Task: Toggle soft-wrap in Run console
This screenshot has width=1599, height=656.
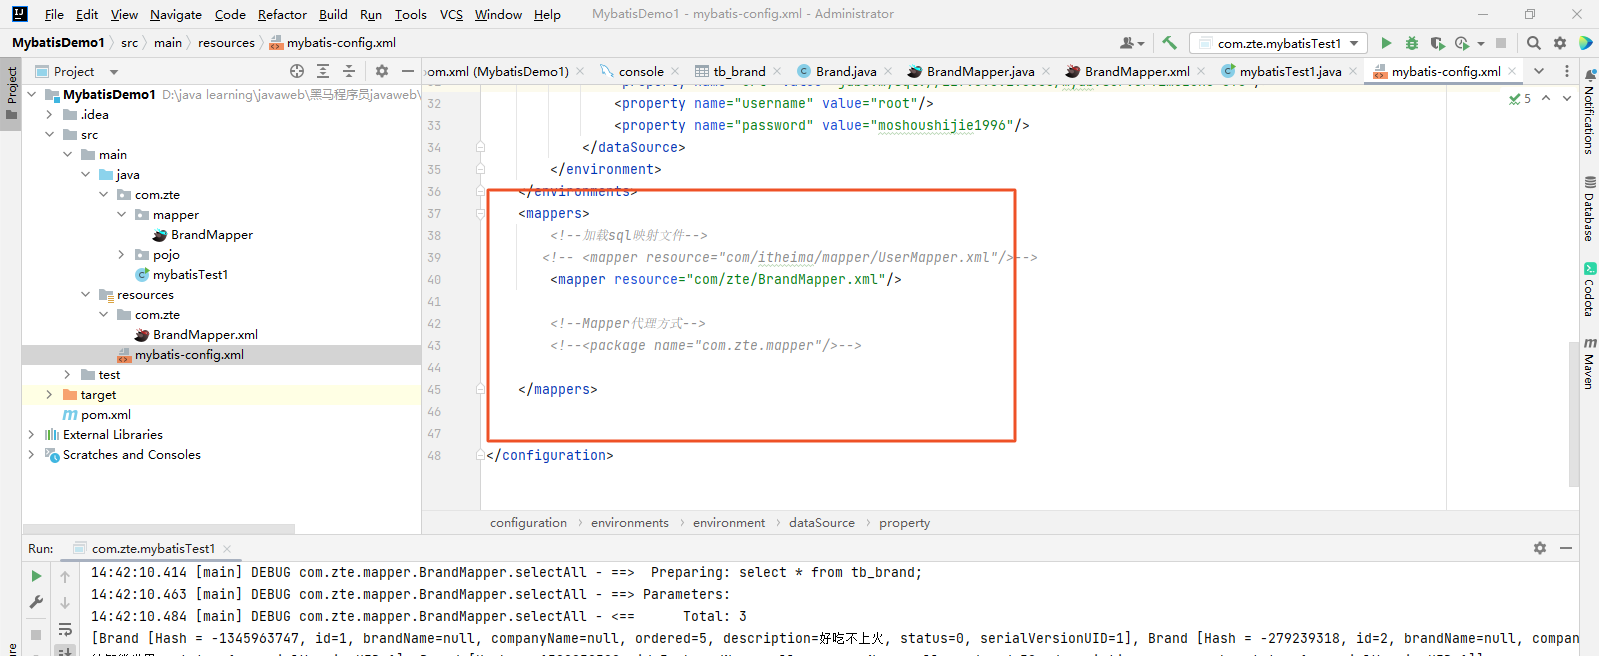Action: pos(65,629)
